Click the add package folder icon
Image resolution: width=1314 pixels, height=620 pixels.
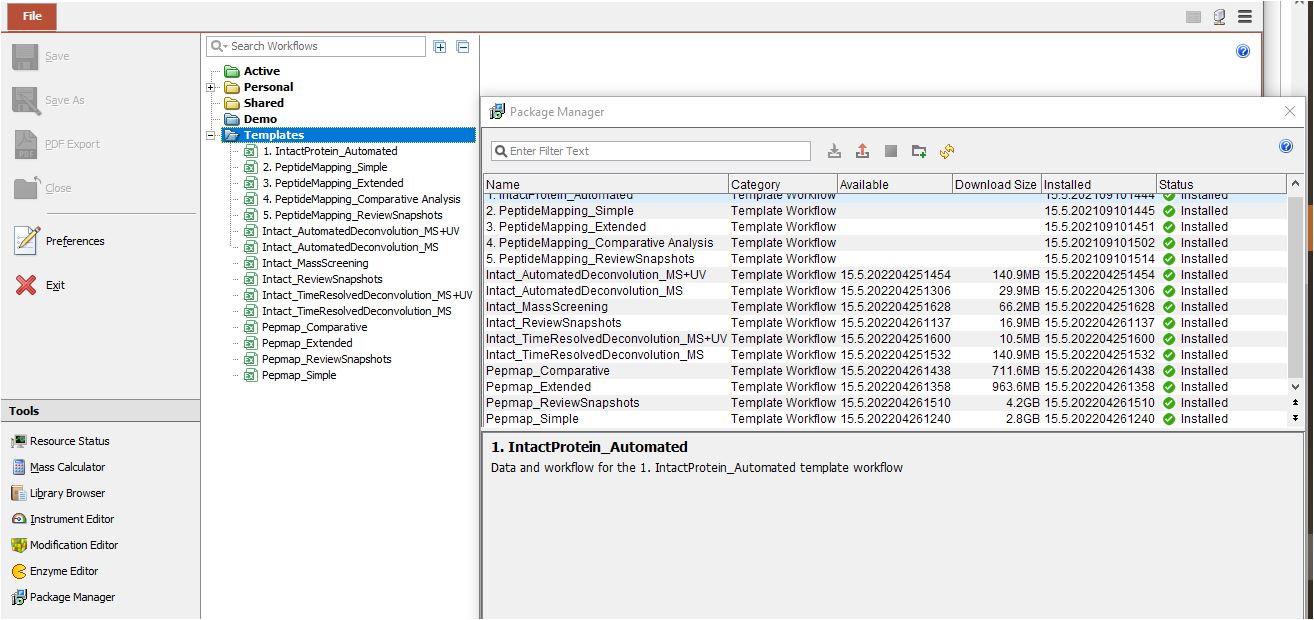(x=919, y=151)
